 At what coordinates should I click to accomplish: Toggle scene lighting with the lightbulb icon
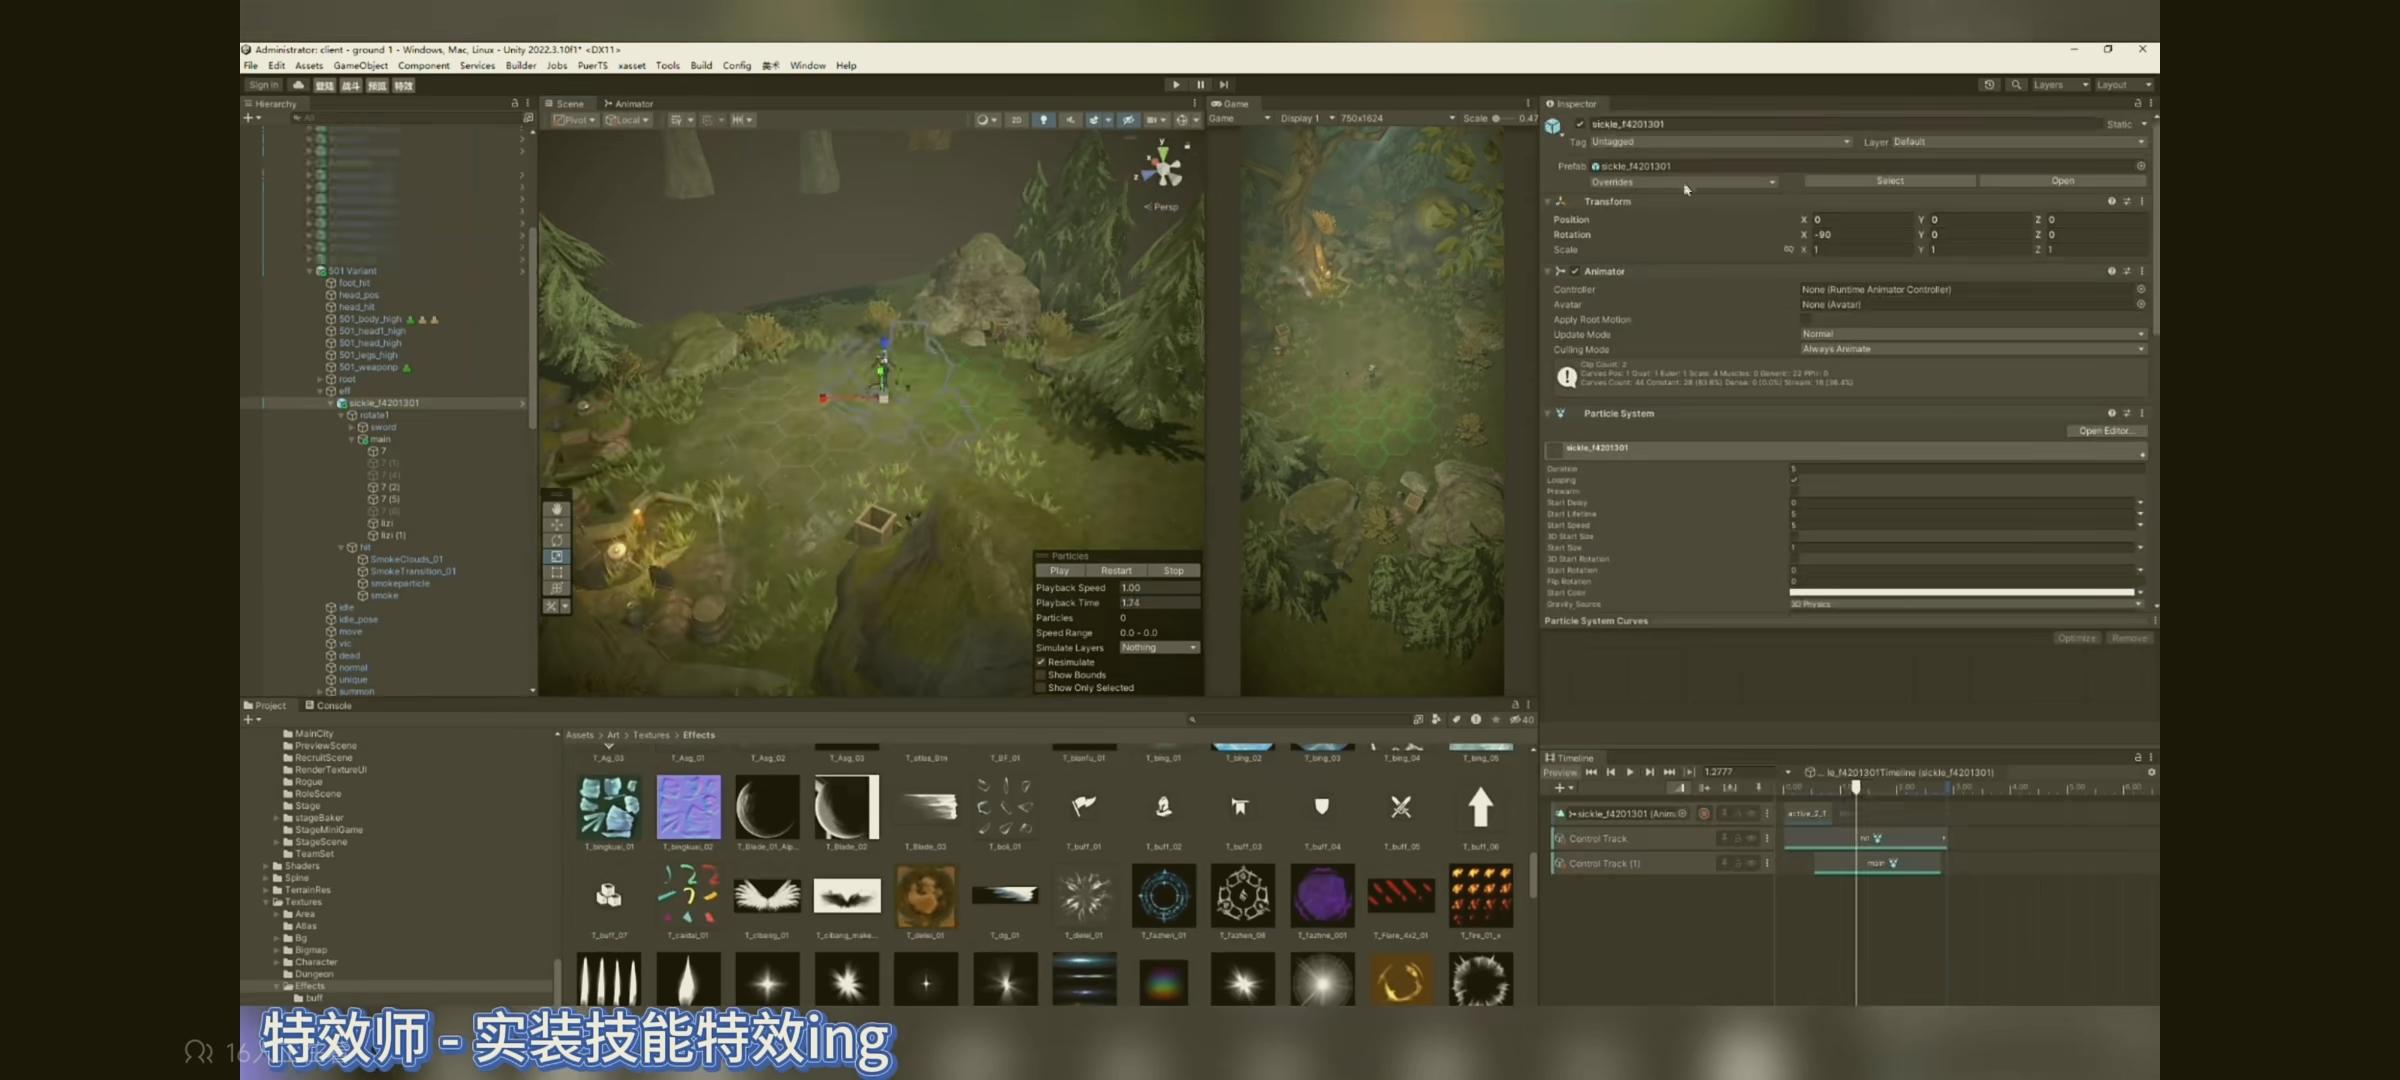(x=1044, y=120)
